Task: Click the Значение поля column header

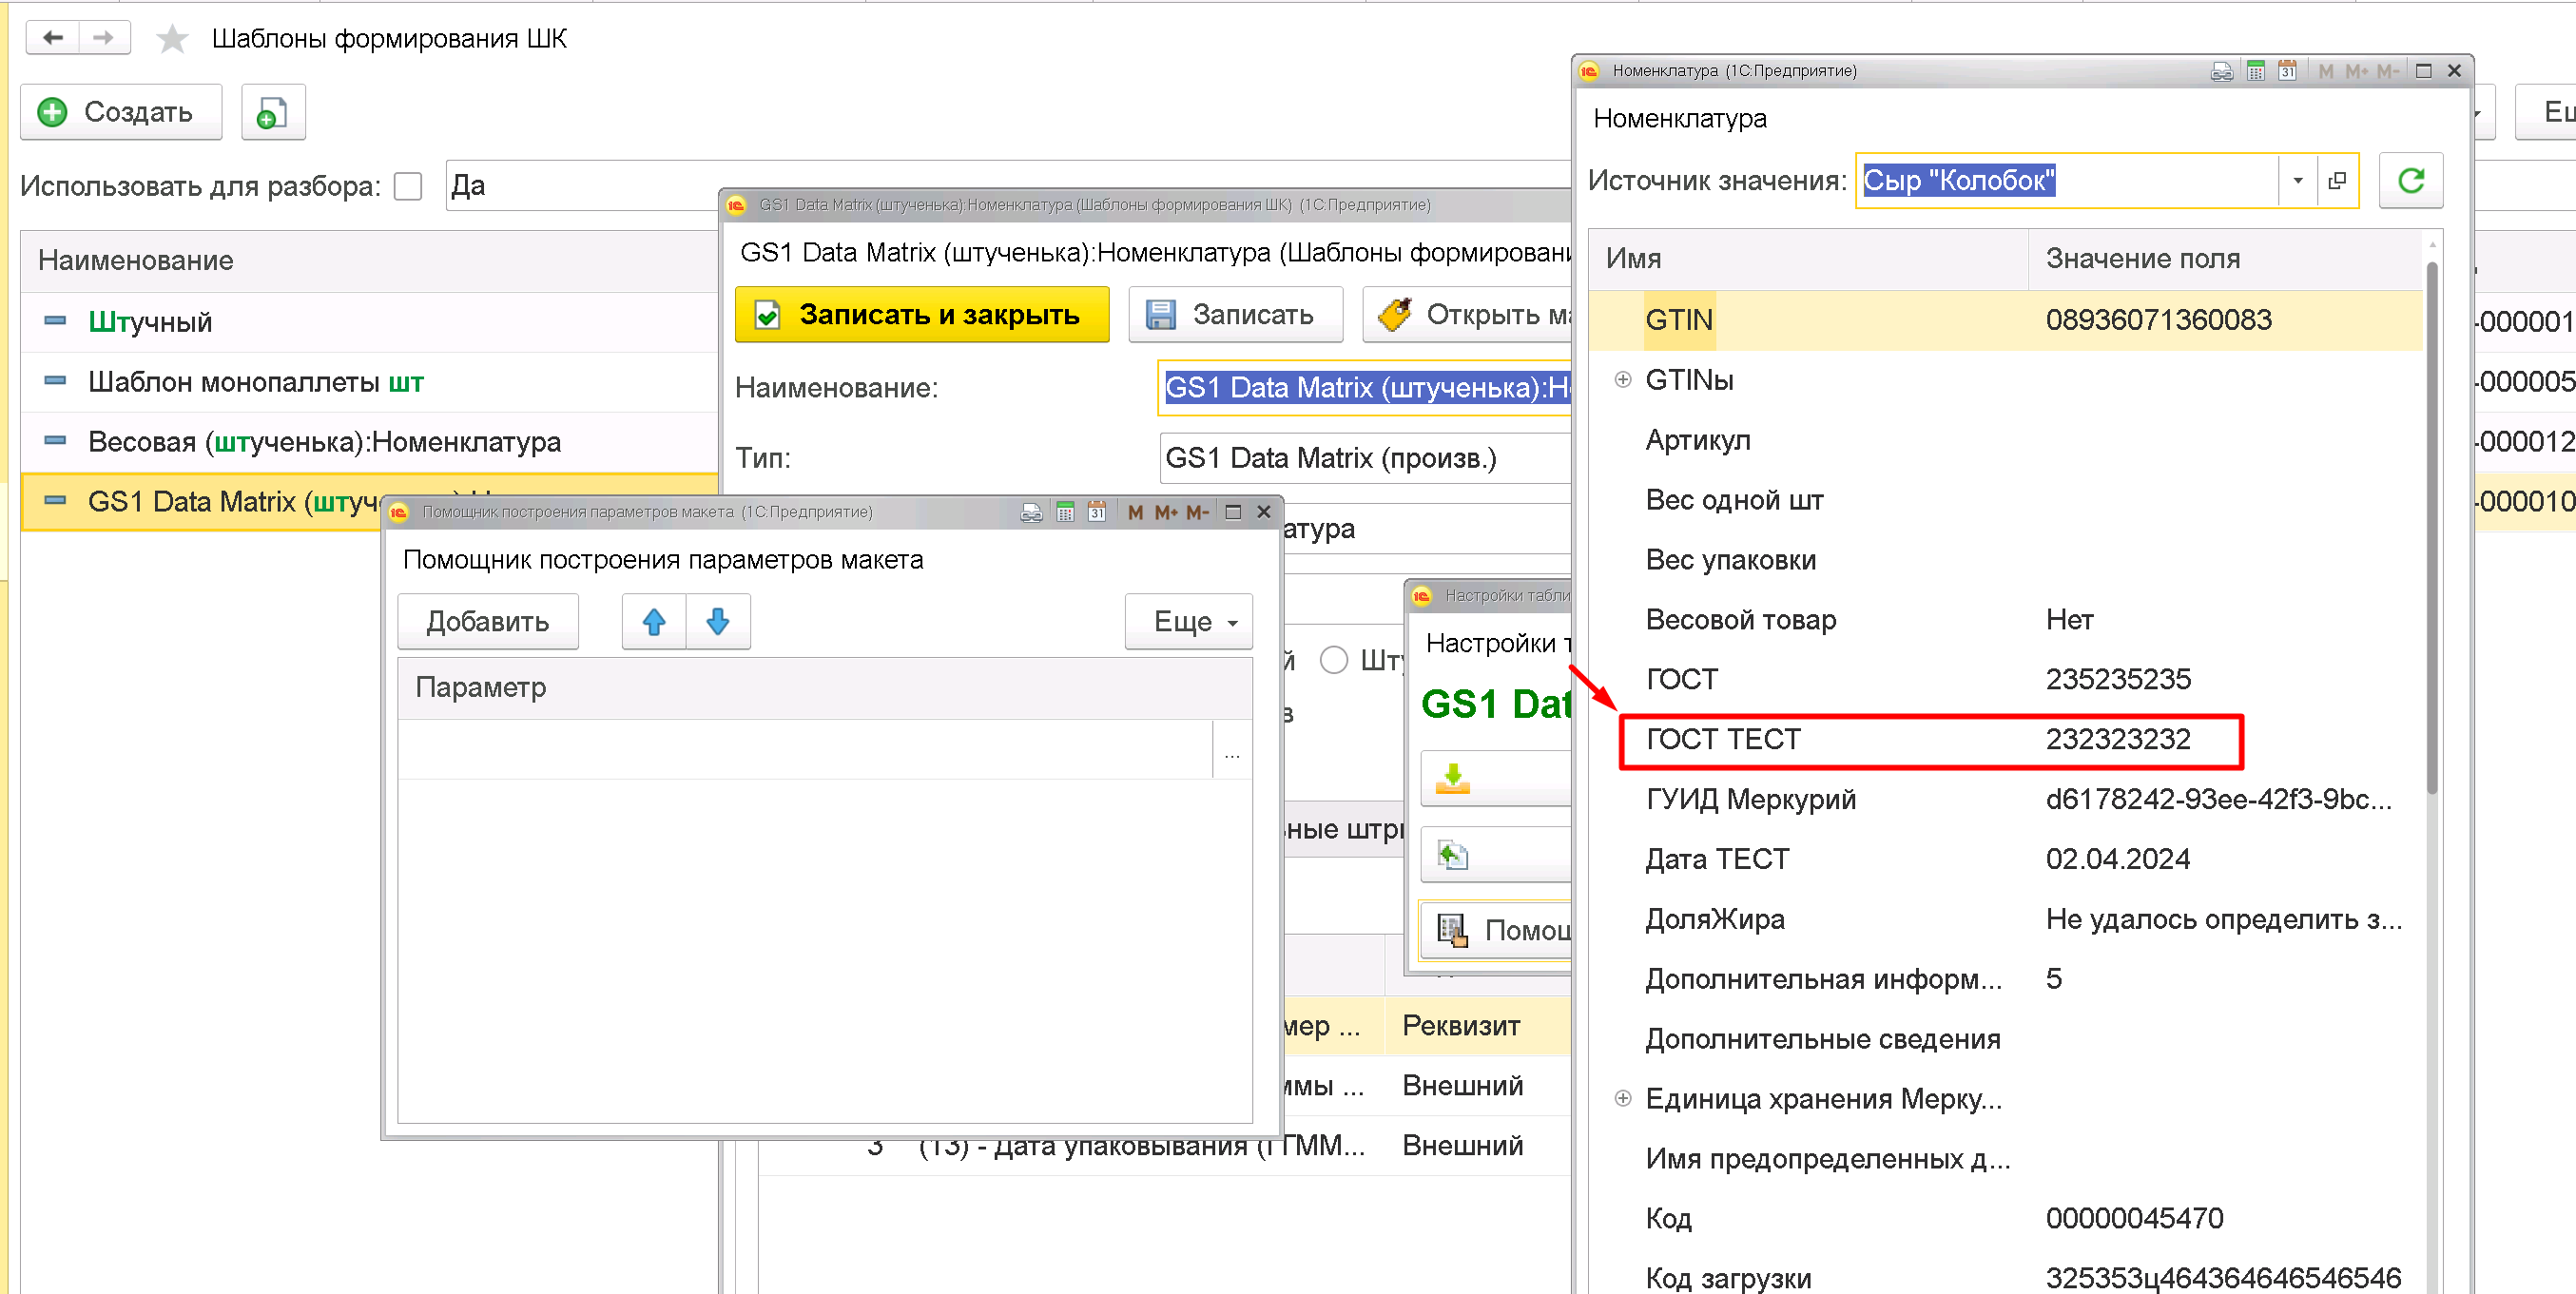Action: tap(2225, 259)
